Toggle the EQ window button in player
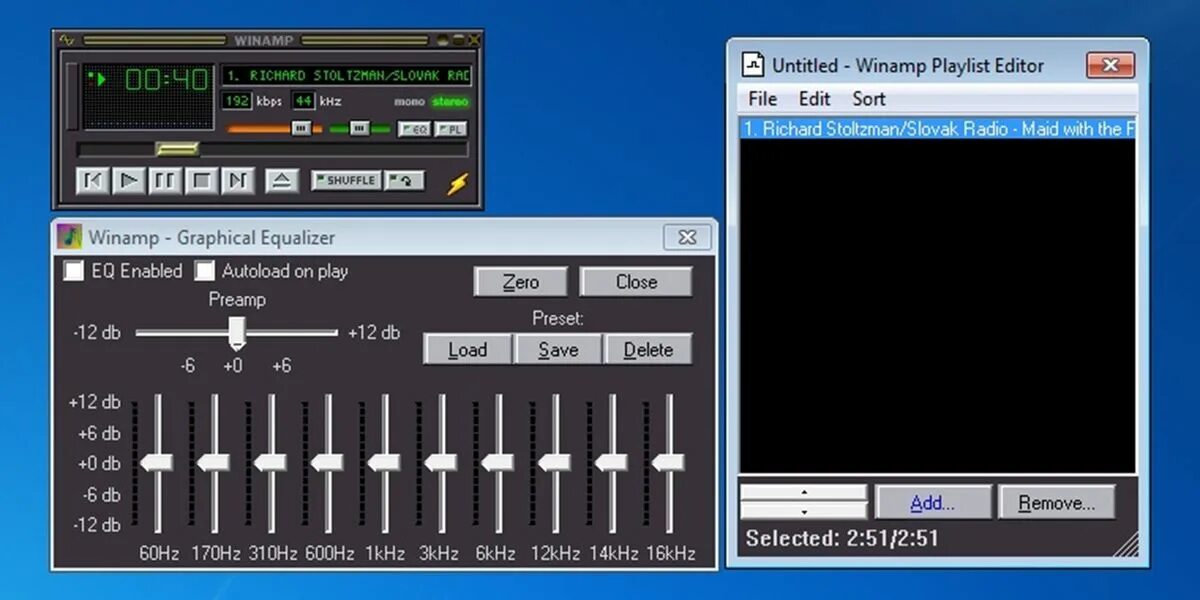 coord(414,129)
